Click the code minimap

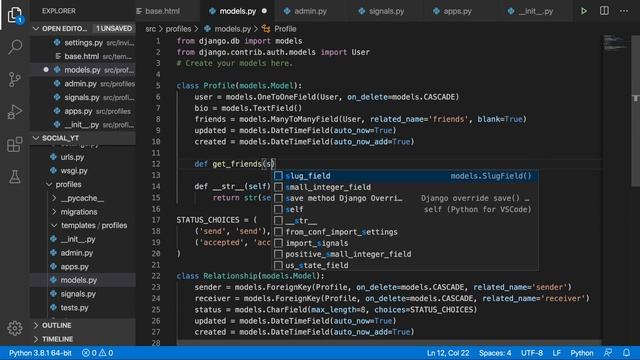coord(616,43)
